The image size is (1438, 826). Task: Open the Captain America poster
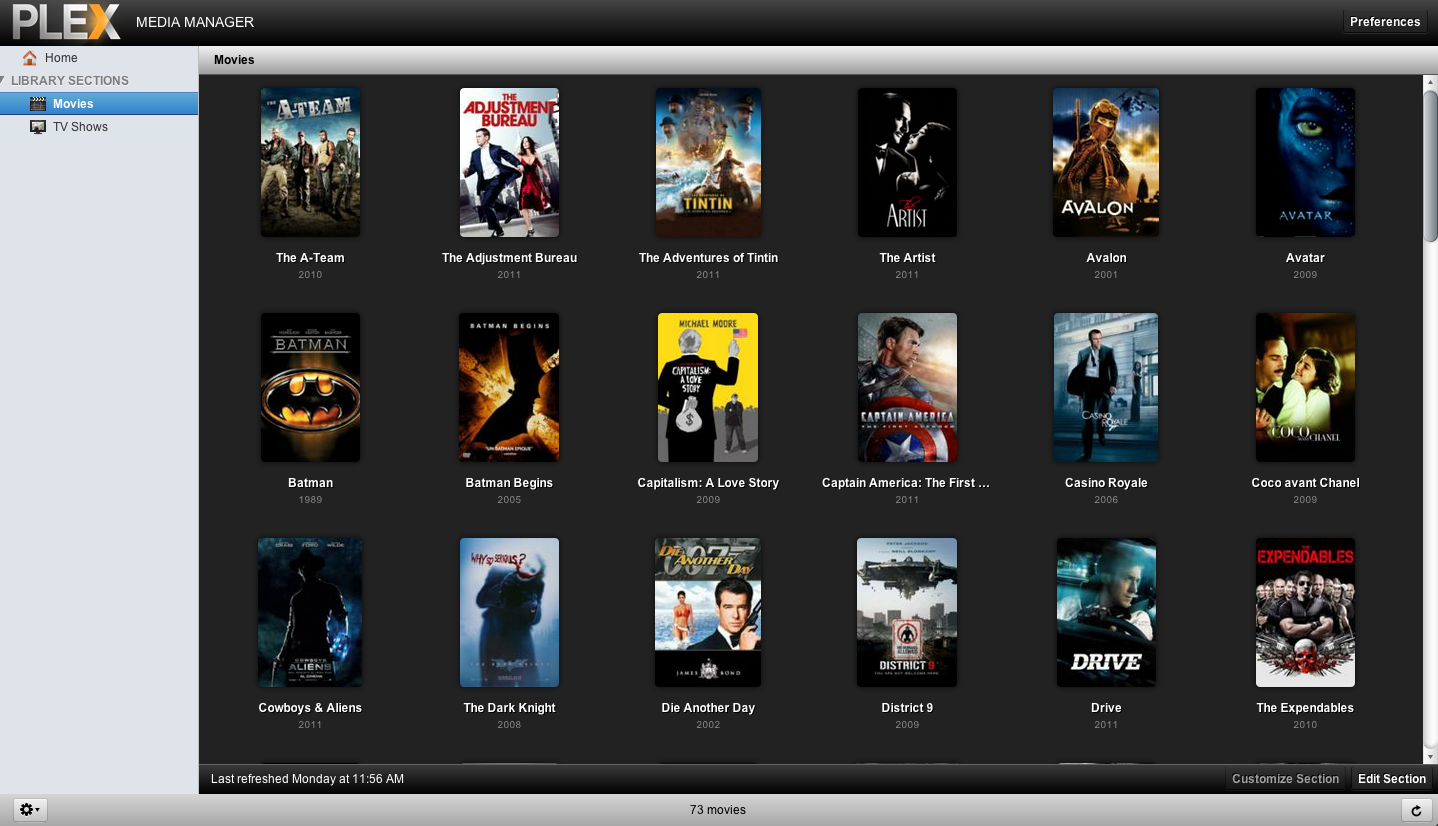[907, 387]
